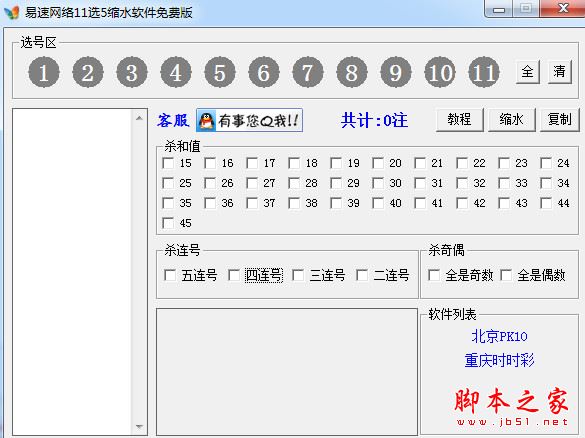Select number ball 1

(x=44, y=72)
